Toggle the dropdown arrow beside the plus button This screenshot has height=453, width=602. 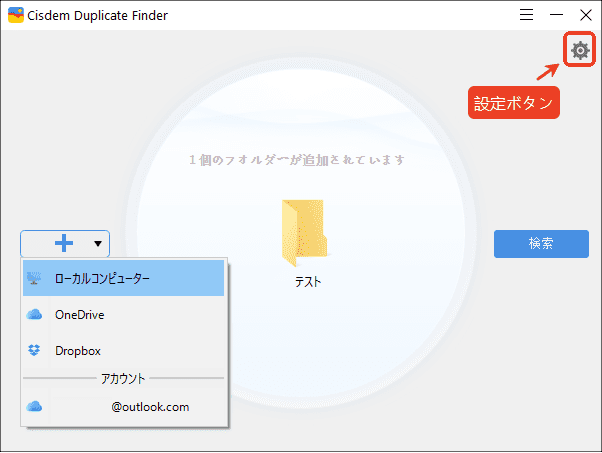coord(98,243)
